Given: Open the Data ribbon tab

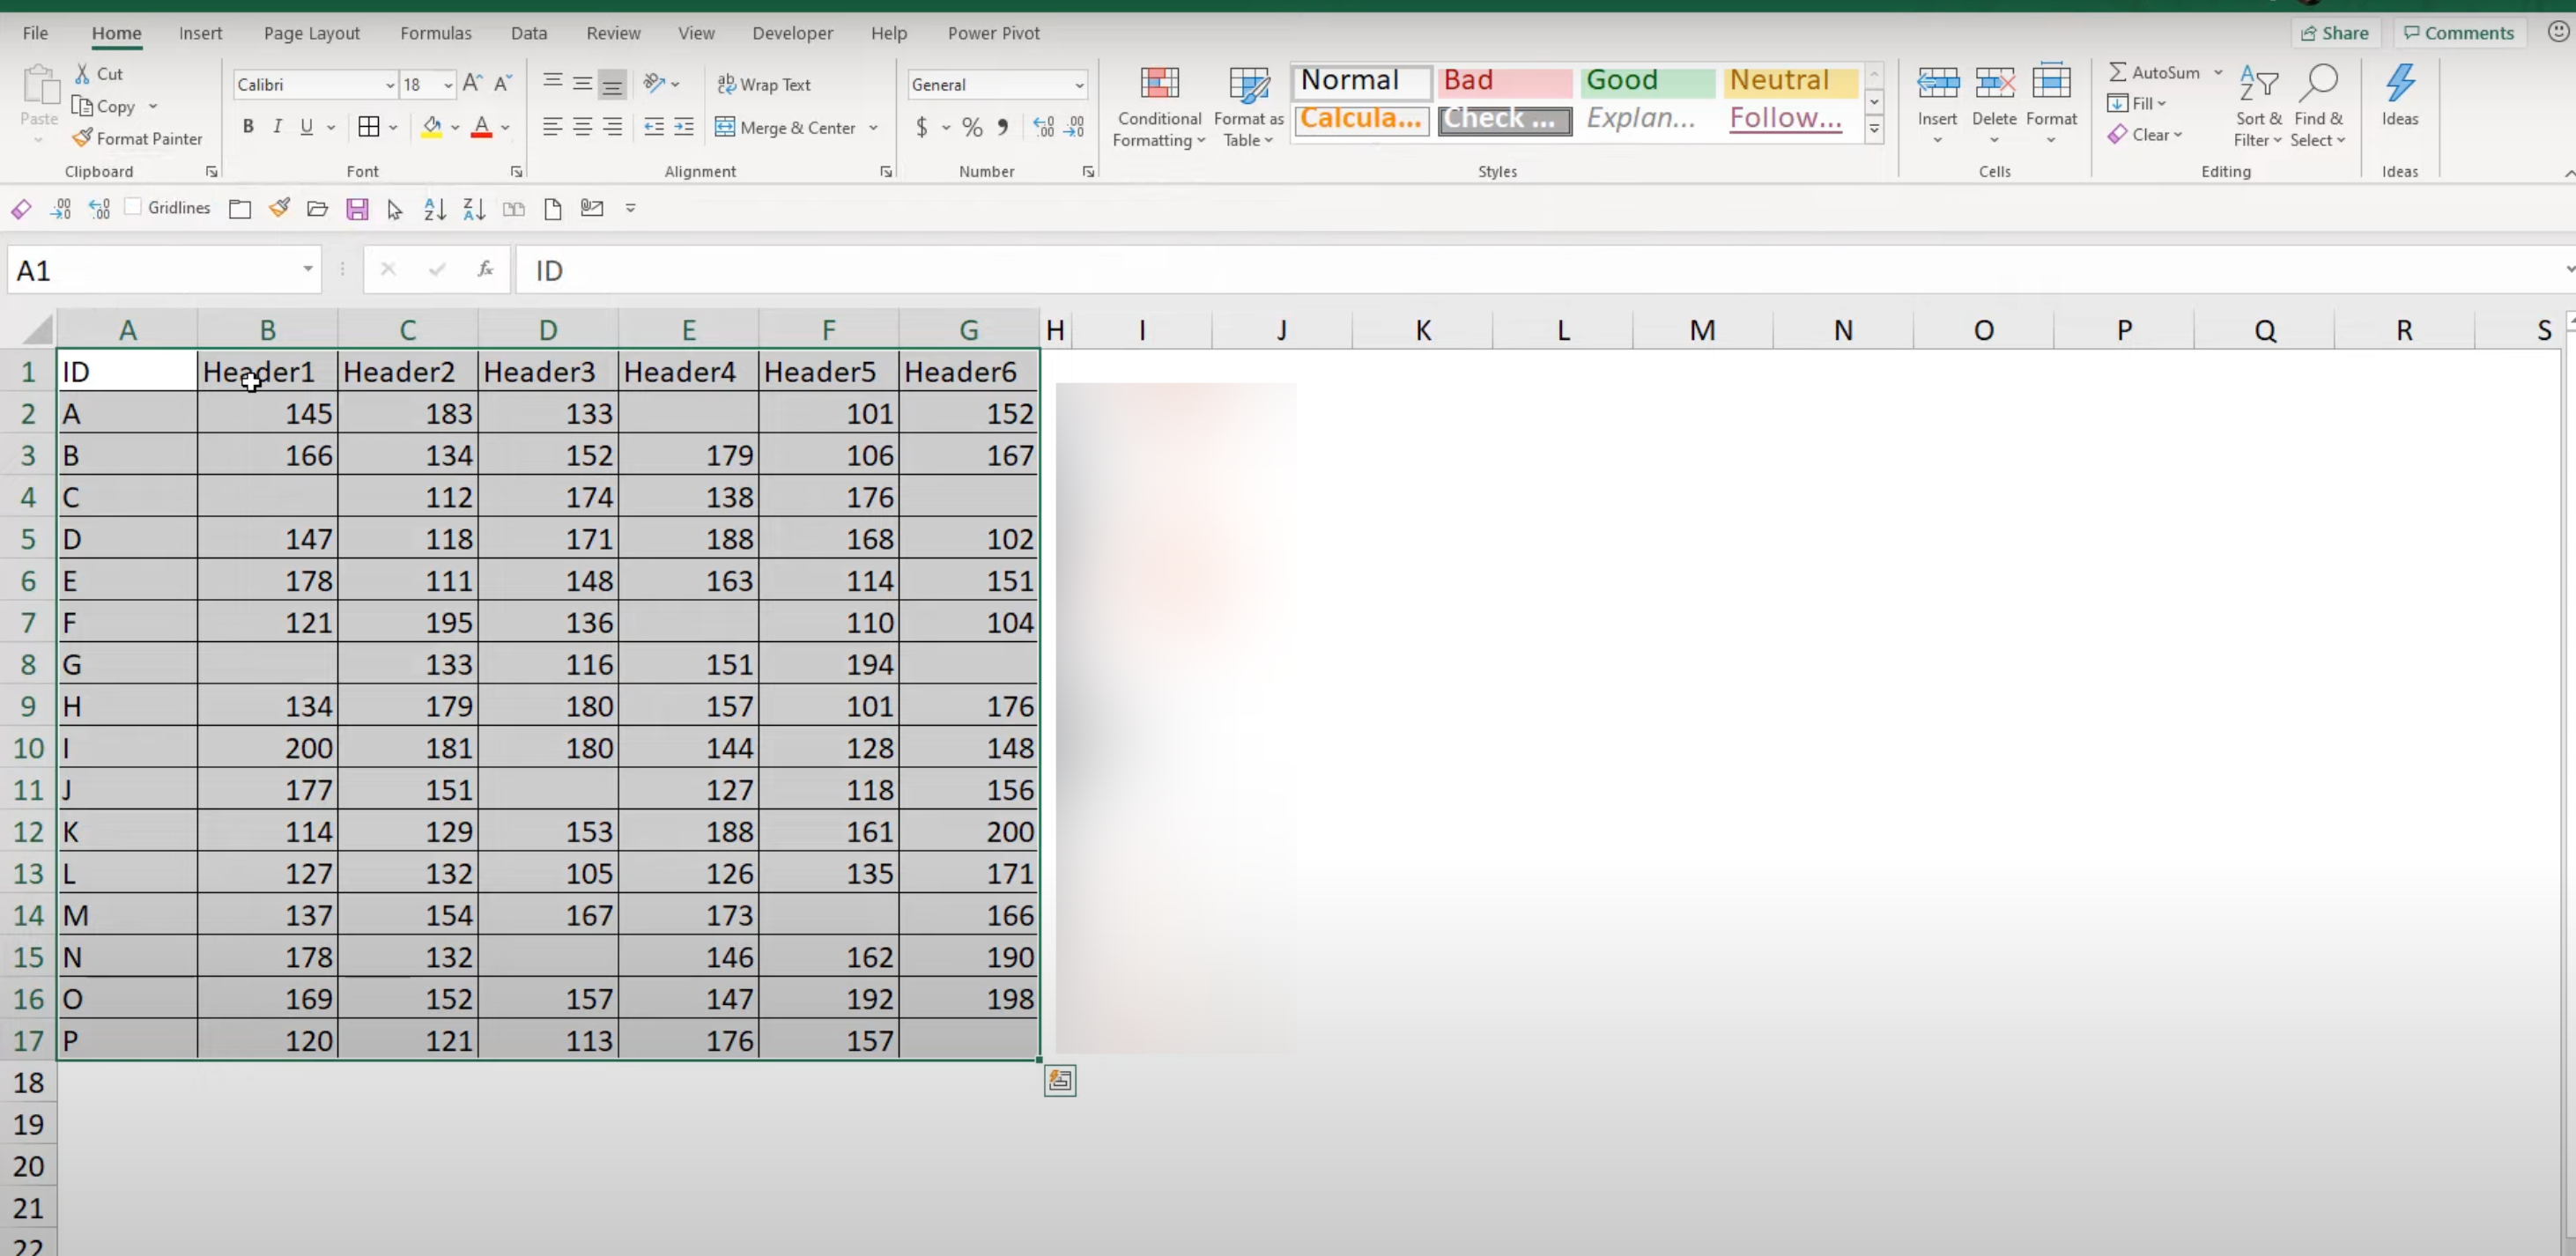Looking at the screenshot, I should (528, 33).
